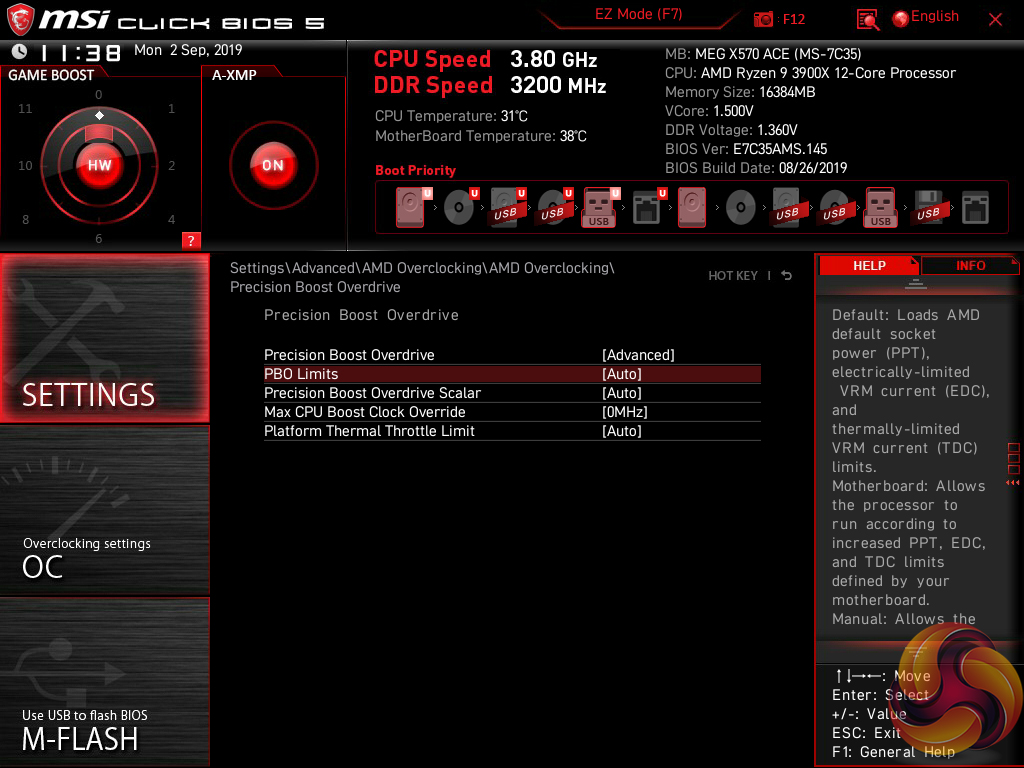Click the date Mon 2 Sep, 2019
Screen dimensions: 1024x768
coord(188,50)
